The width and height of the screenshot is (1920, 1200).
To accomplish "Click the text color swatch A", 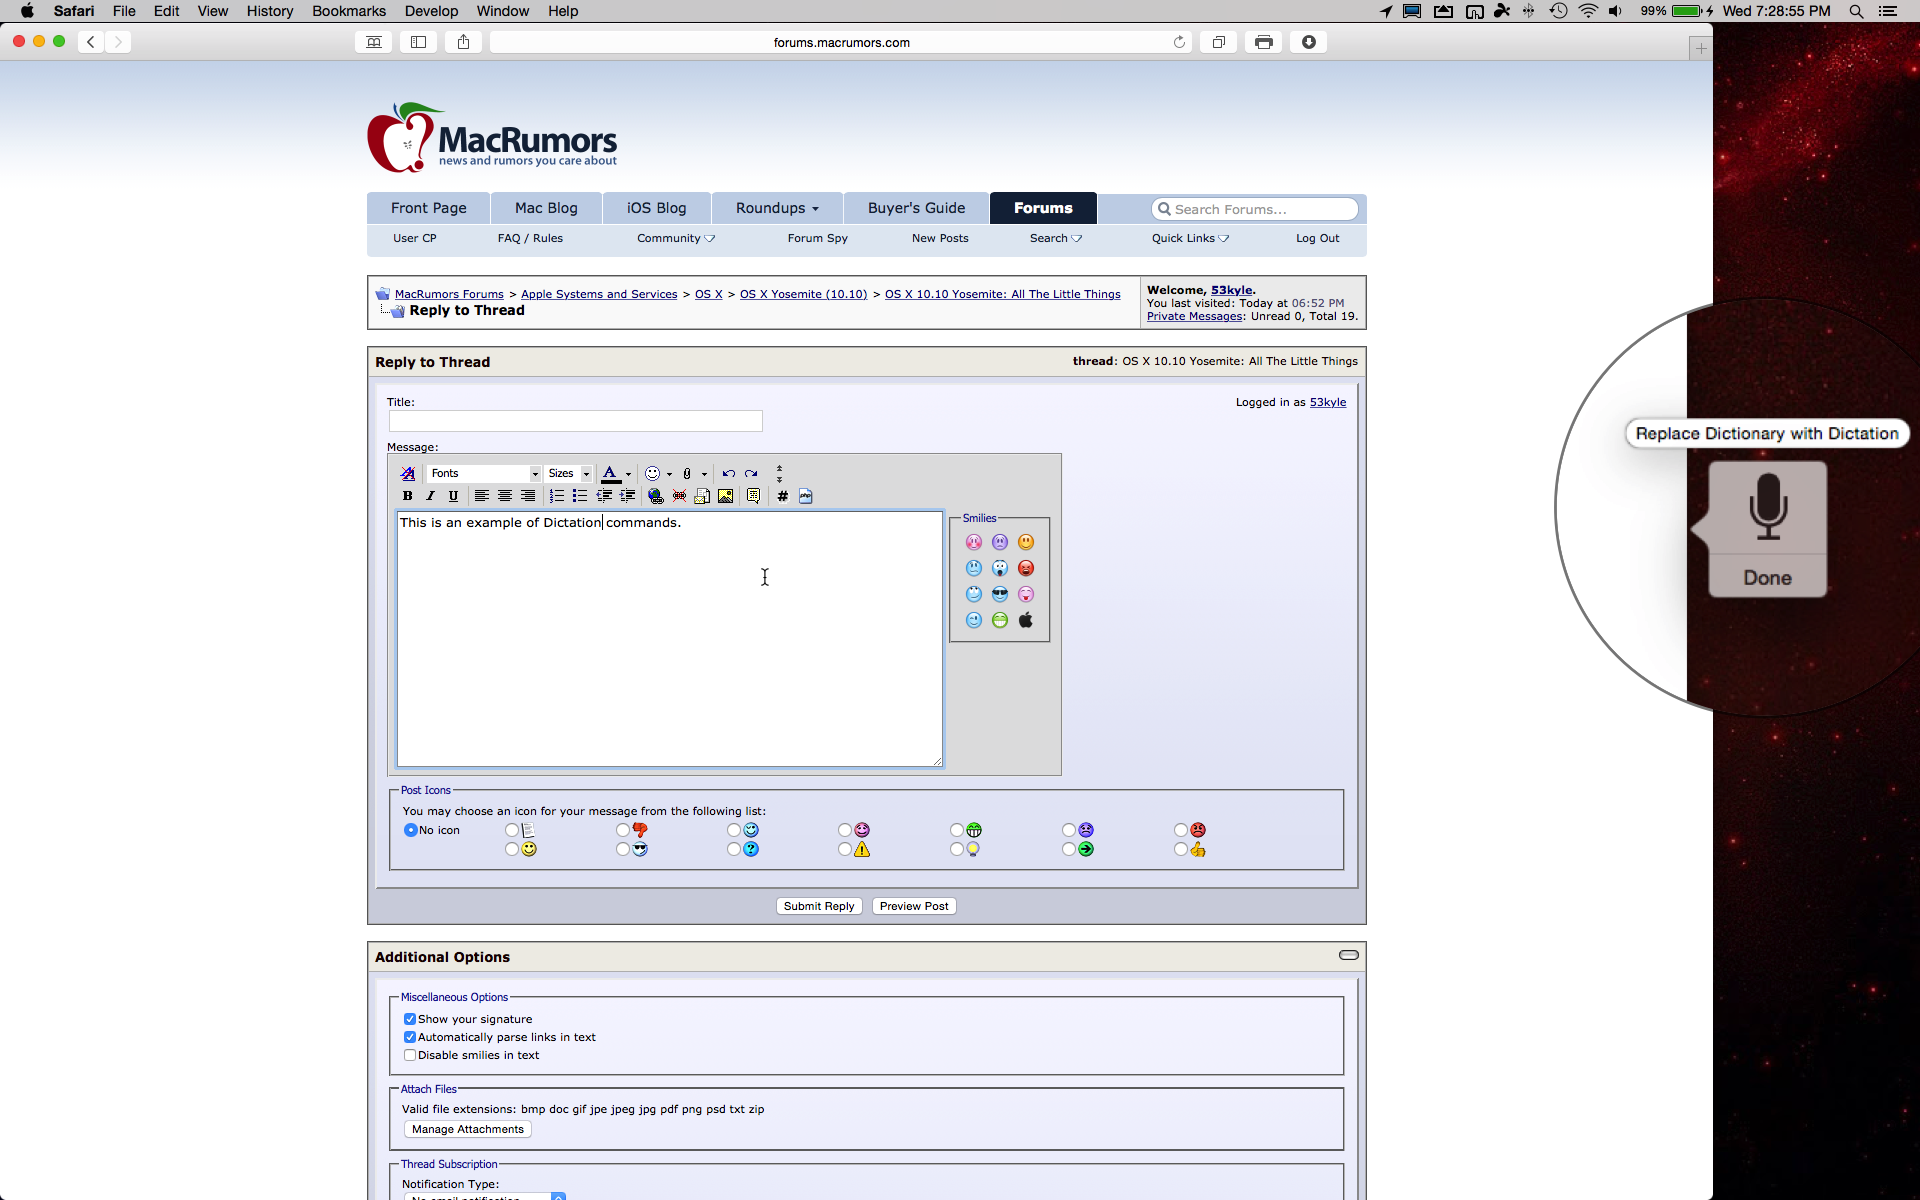I will click(x=610, y=474).
